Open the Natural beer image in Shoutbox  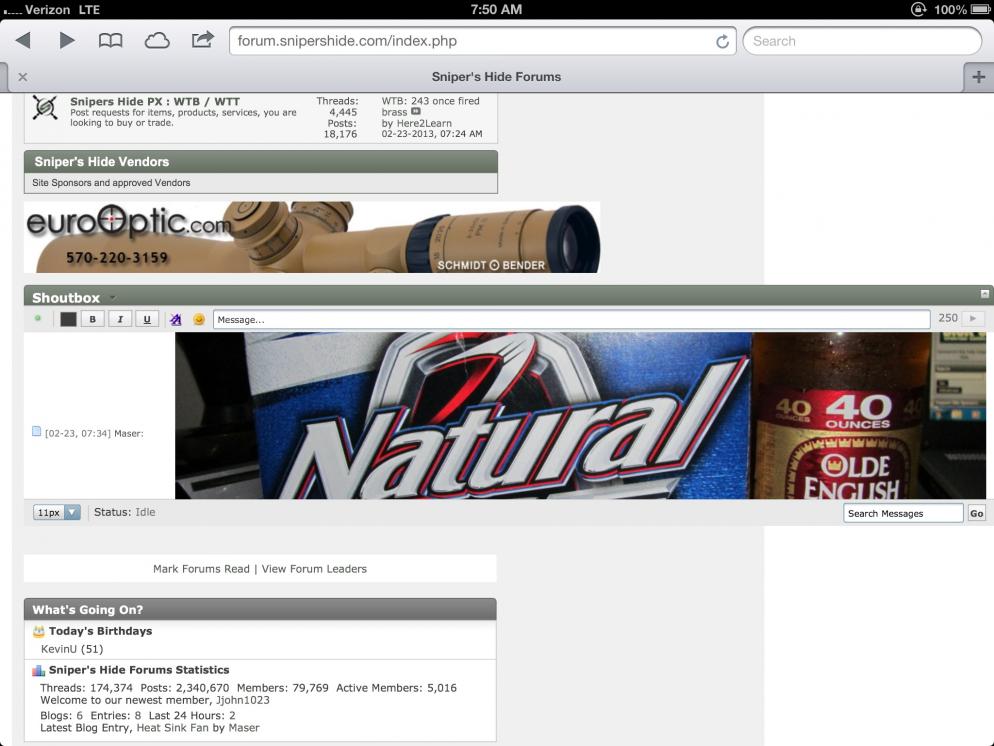(580, 416)
